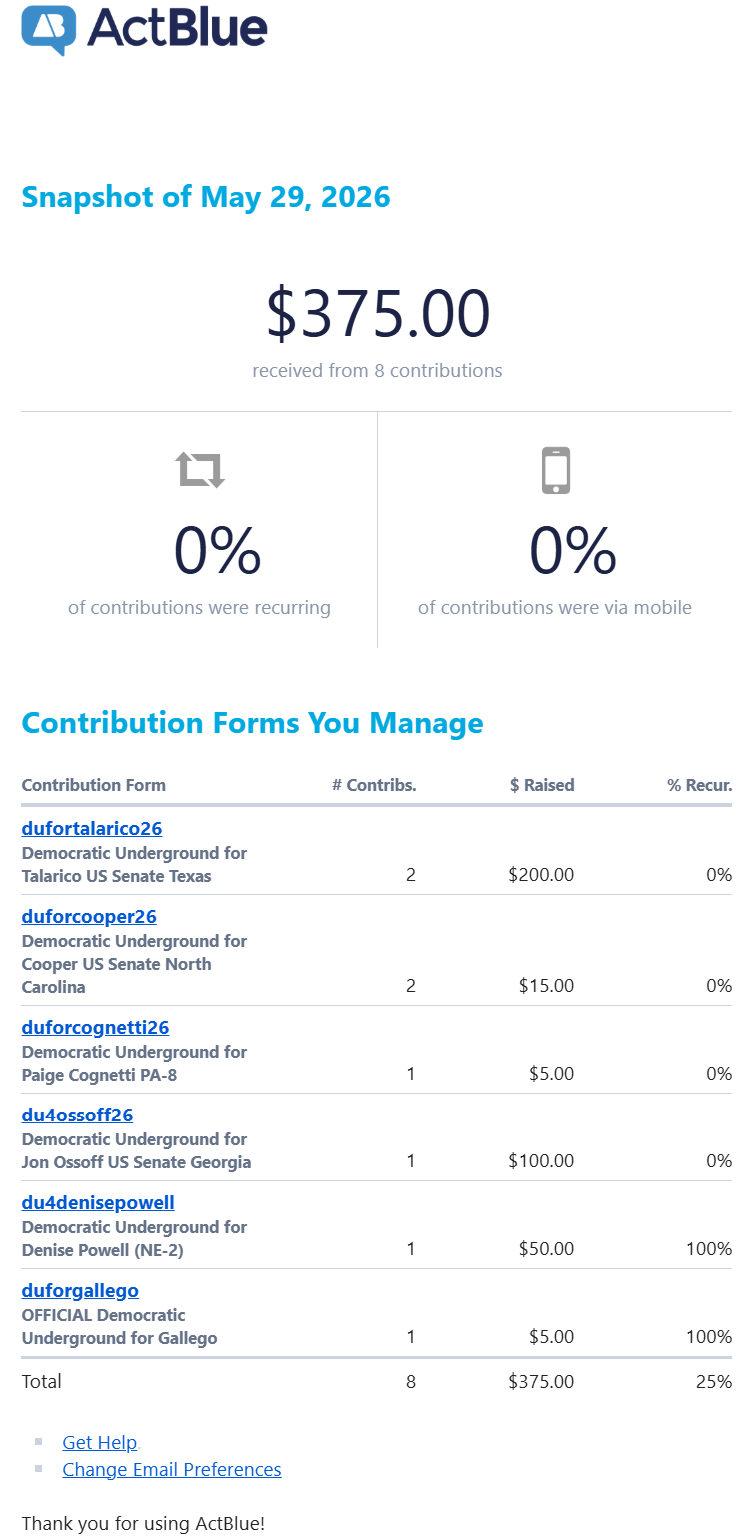Click the ActBlue wordmark text
This screenshot has height=1540, width=744.
pyautogui.click(x=177, y=27)
